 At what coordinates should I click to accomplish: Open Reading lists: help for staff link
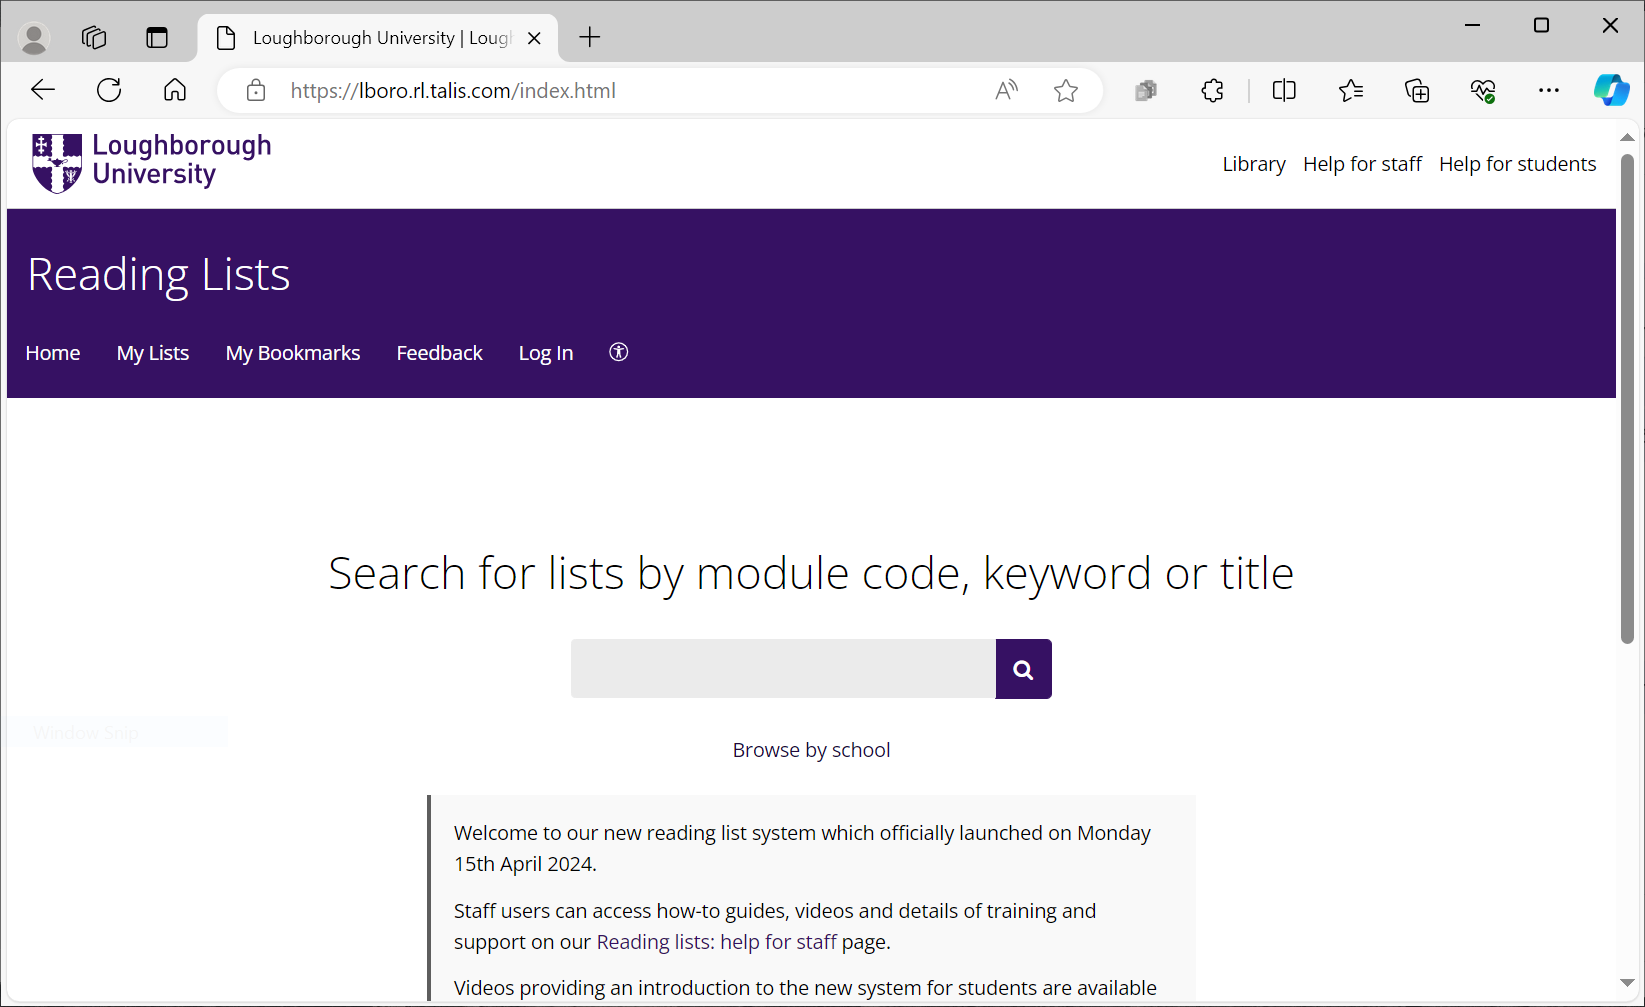tap(716, 942)
